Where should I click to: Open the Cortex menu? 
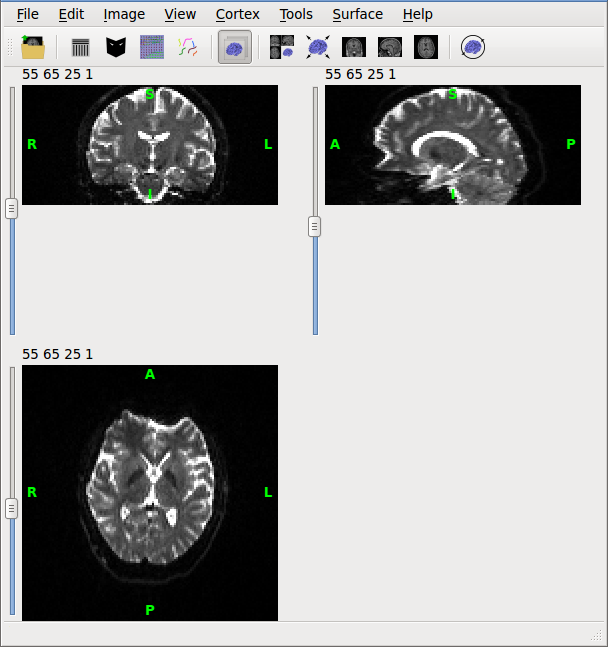(x=237, y=14)
